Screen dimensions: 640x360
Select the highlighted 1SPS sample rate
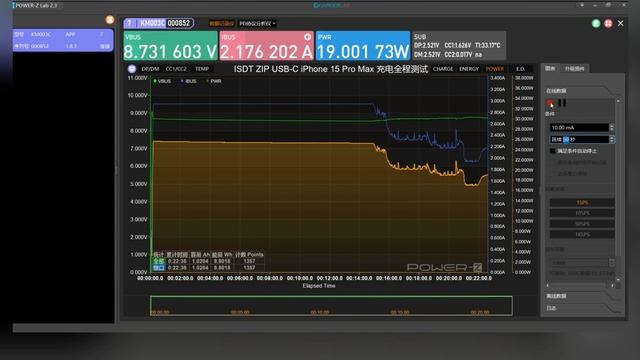[x=582, y=202]
